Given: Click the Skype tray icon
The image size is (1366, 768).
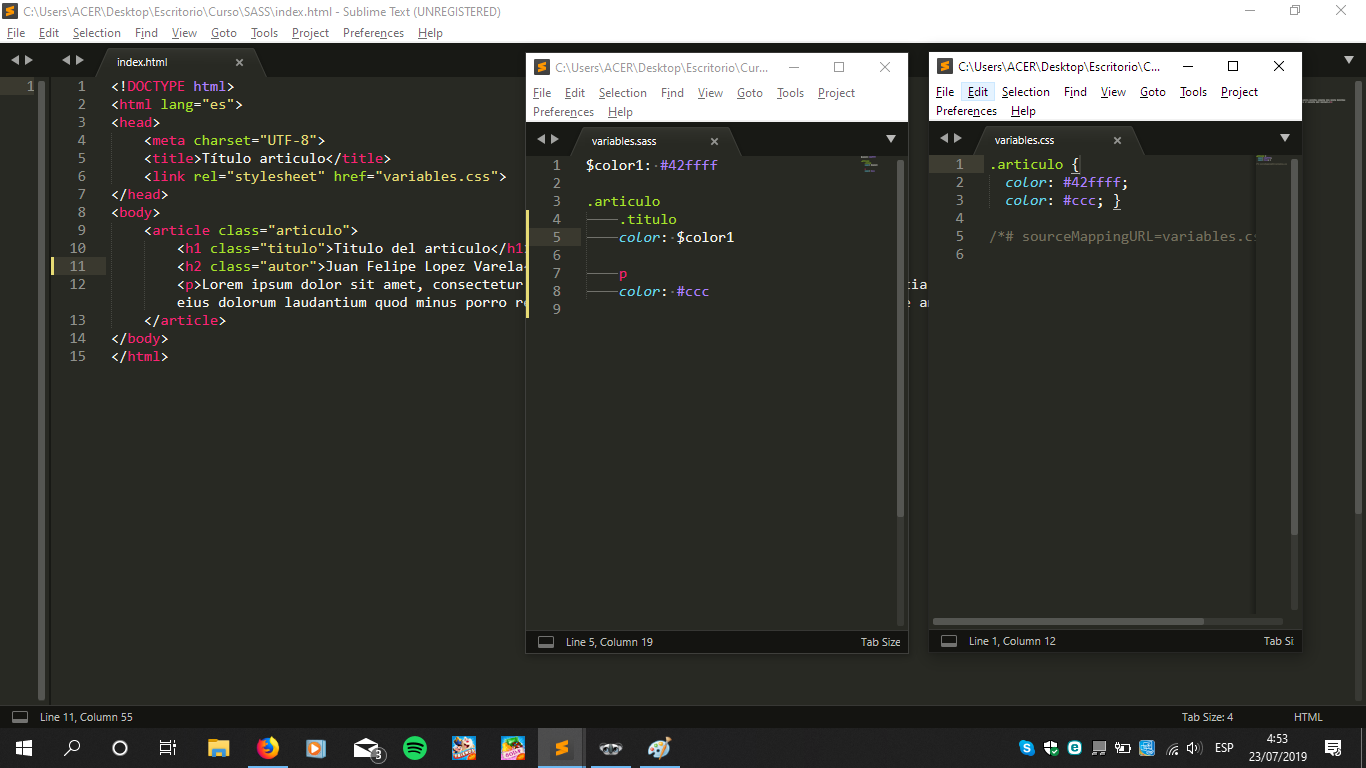Looking at the screenshot, I should click(1027, 748).
